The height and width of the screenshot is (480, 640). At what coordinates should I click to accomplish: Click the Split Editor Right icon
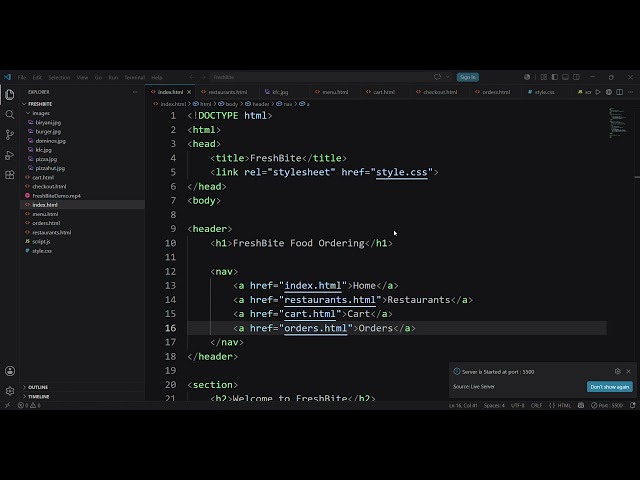(x=620, y=92)
